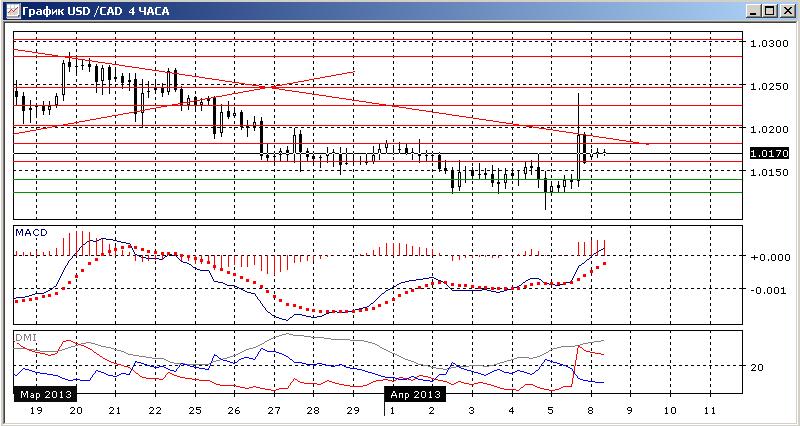Click date 27 on the time axis
The height and width of the screenshot is (426, 800).
273,410
